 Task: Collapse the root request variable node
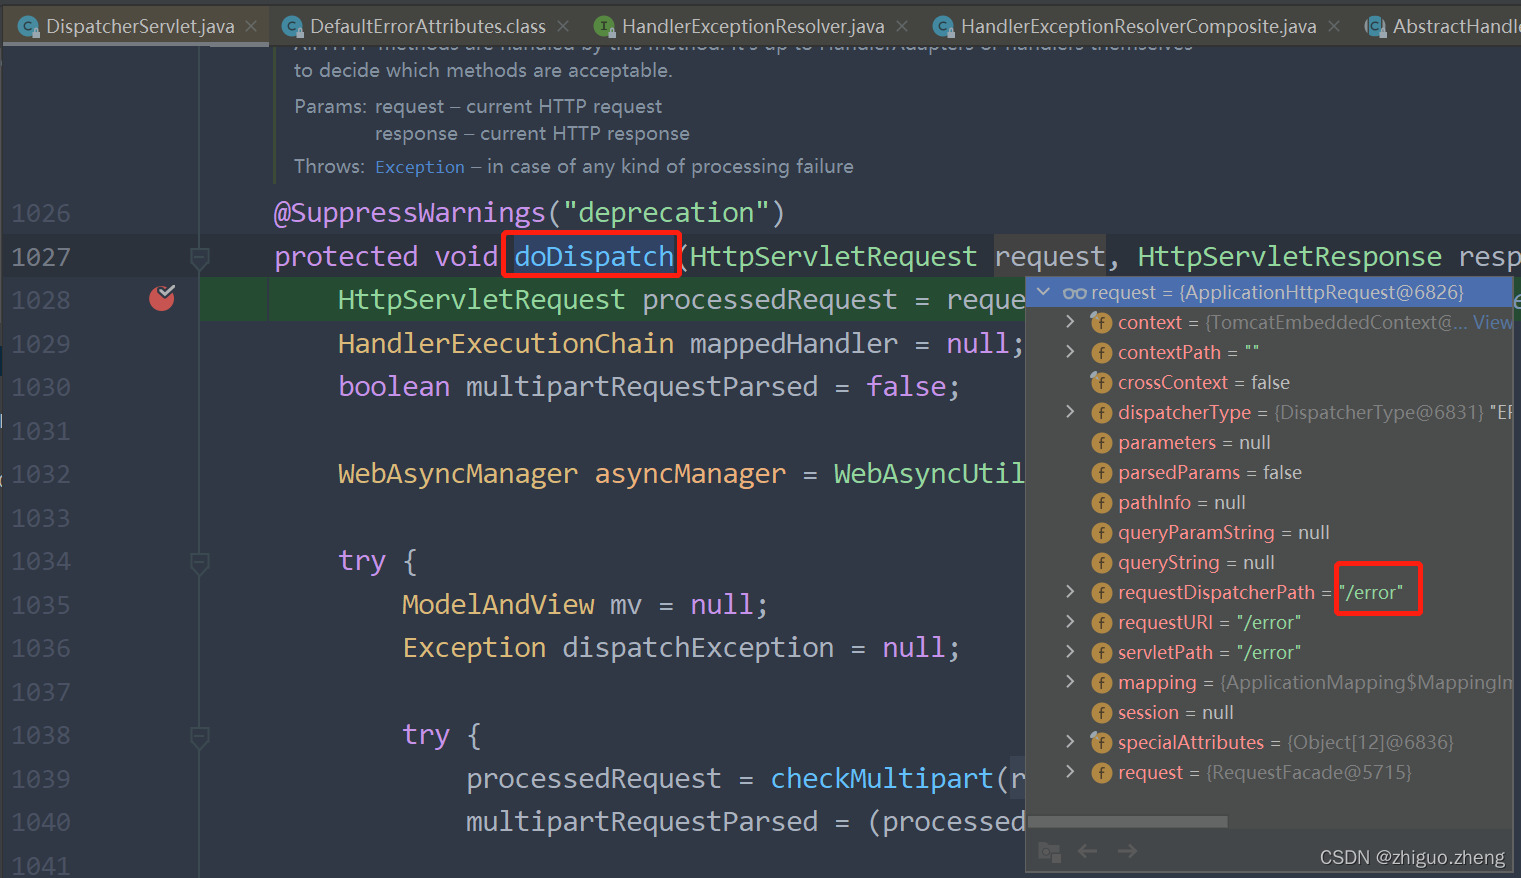click(x=1044, y=292)
